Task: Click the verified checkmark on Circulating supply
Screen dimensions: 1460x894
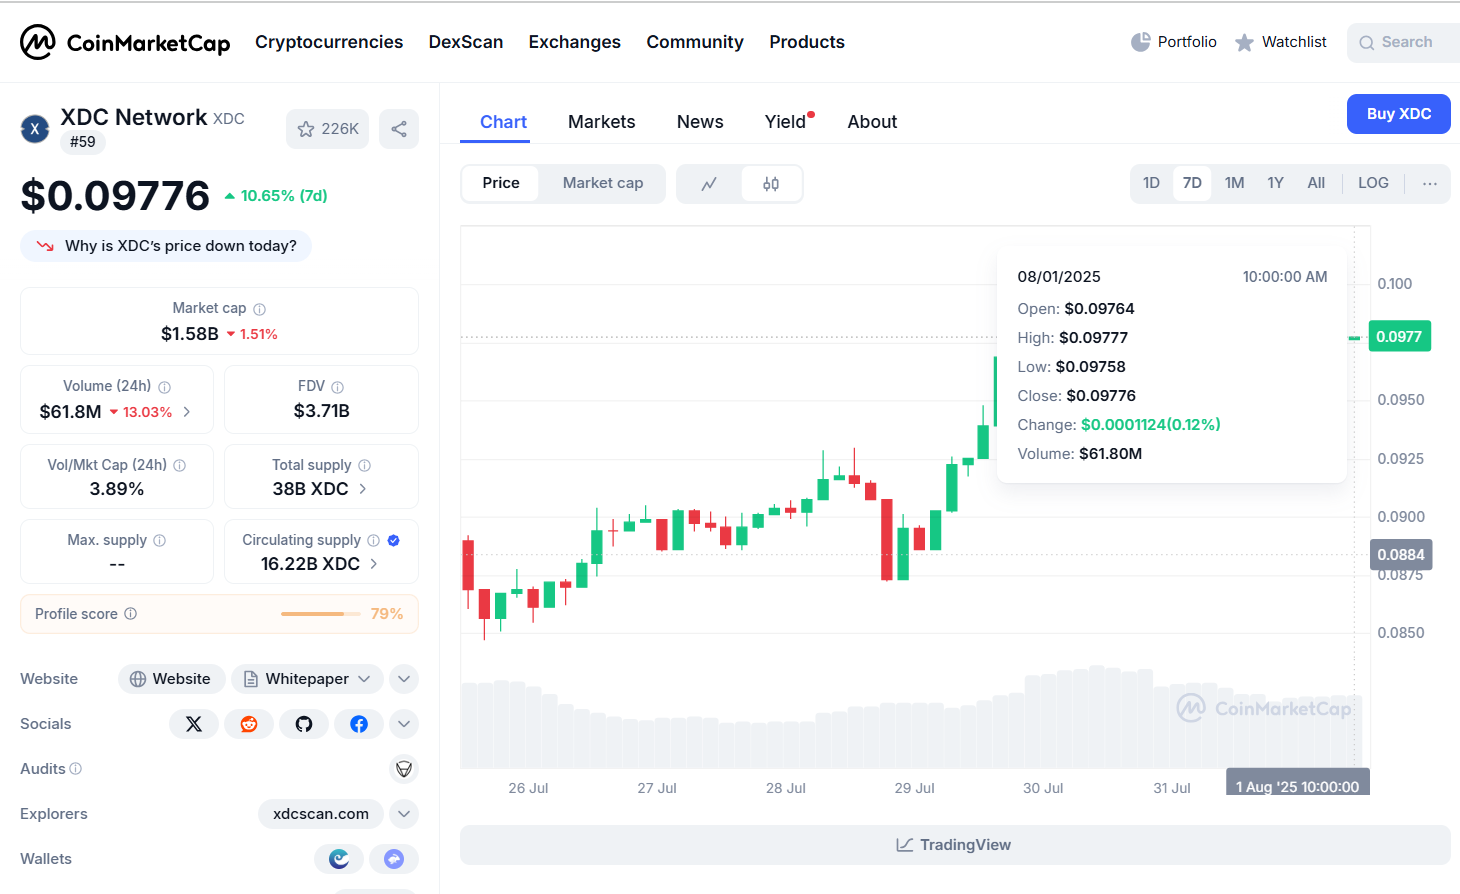Action: pos(394,540)
